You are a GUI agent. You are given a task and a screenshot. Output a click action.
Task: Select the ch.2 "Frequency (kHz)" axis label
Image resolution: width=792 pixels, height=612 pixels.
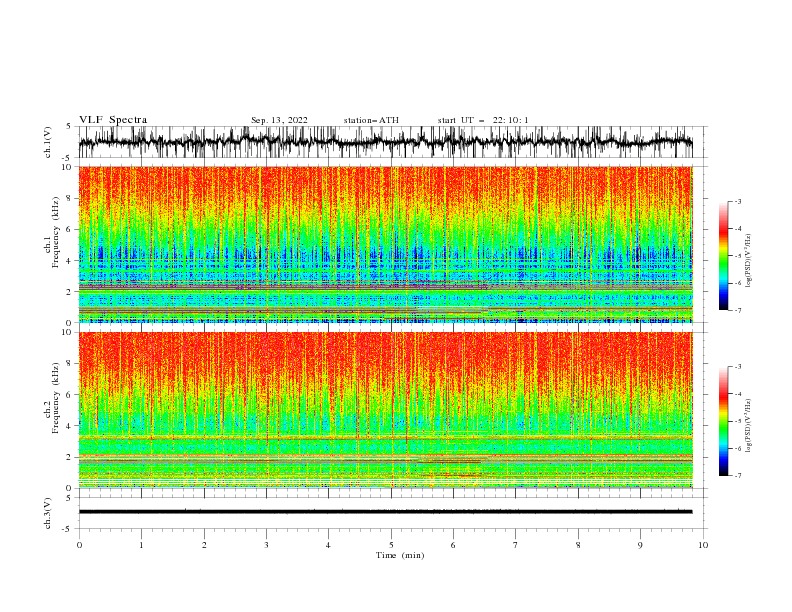click(x=56, y=397)
